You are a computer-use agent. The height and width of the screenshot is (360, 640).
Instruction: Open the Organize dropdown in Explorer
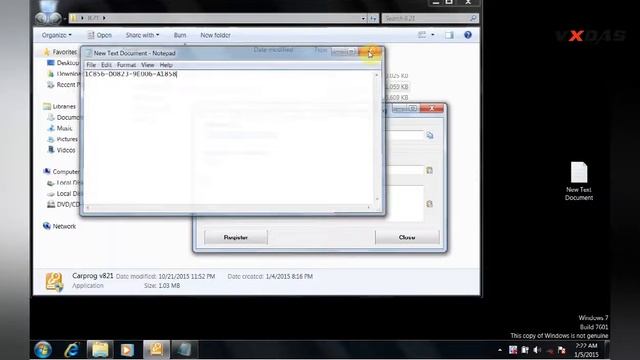coord(57,35)
